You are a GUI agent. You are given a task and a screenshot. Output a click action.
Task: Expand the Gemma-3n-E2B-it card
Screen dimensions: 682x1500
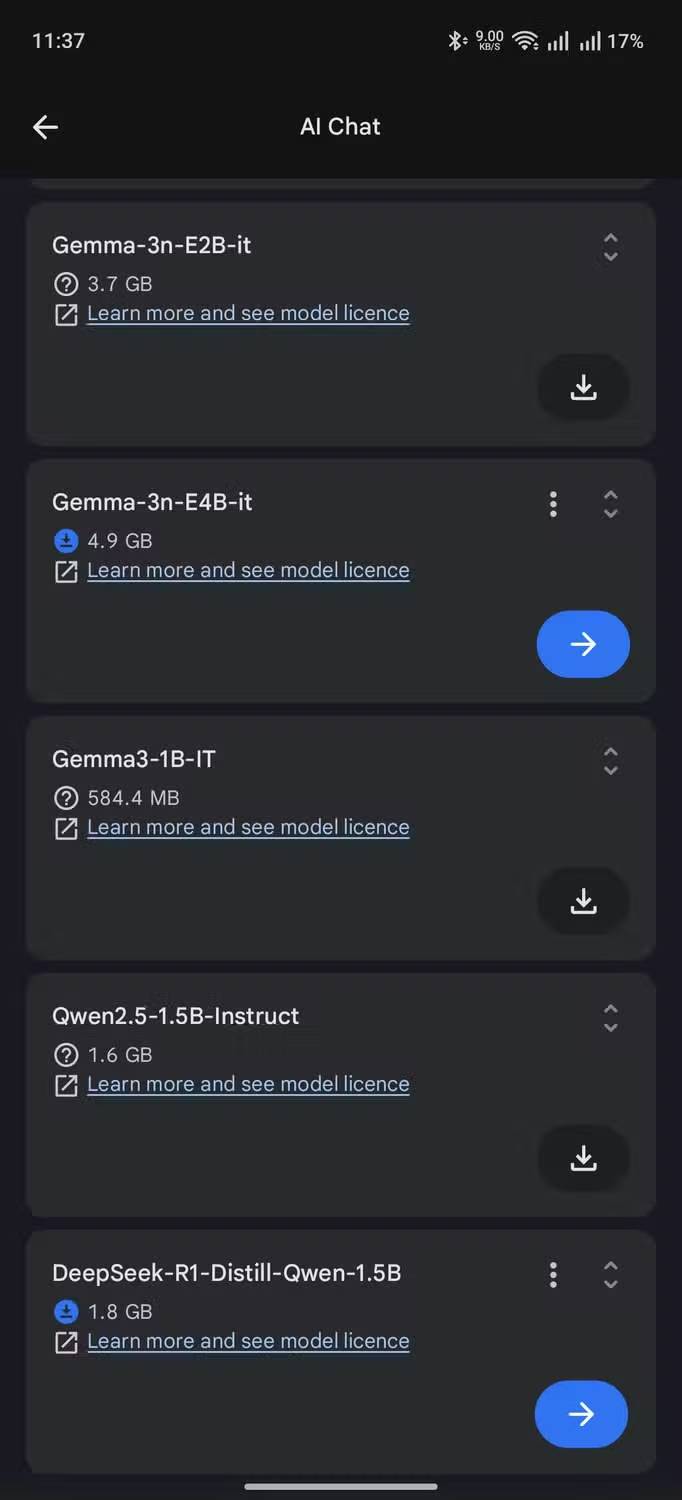pyautogui.click(x=611, y=247)
